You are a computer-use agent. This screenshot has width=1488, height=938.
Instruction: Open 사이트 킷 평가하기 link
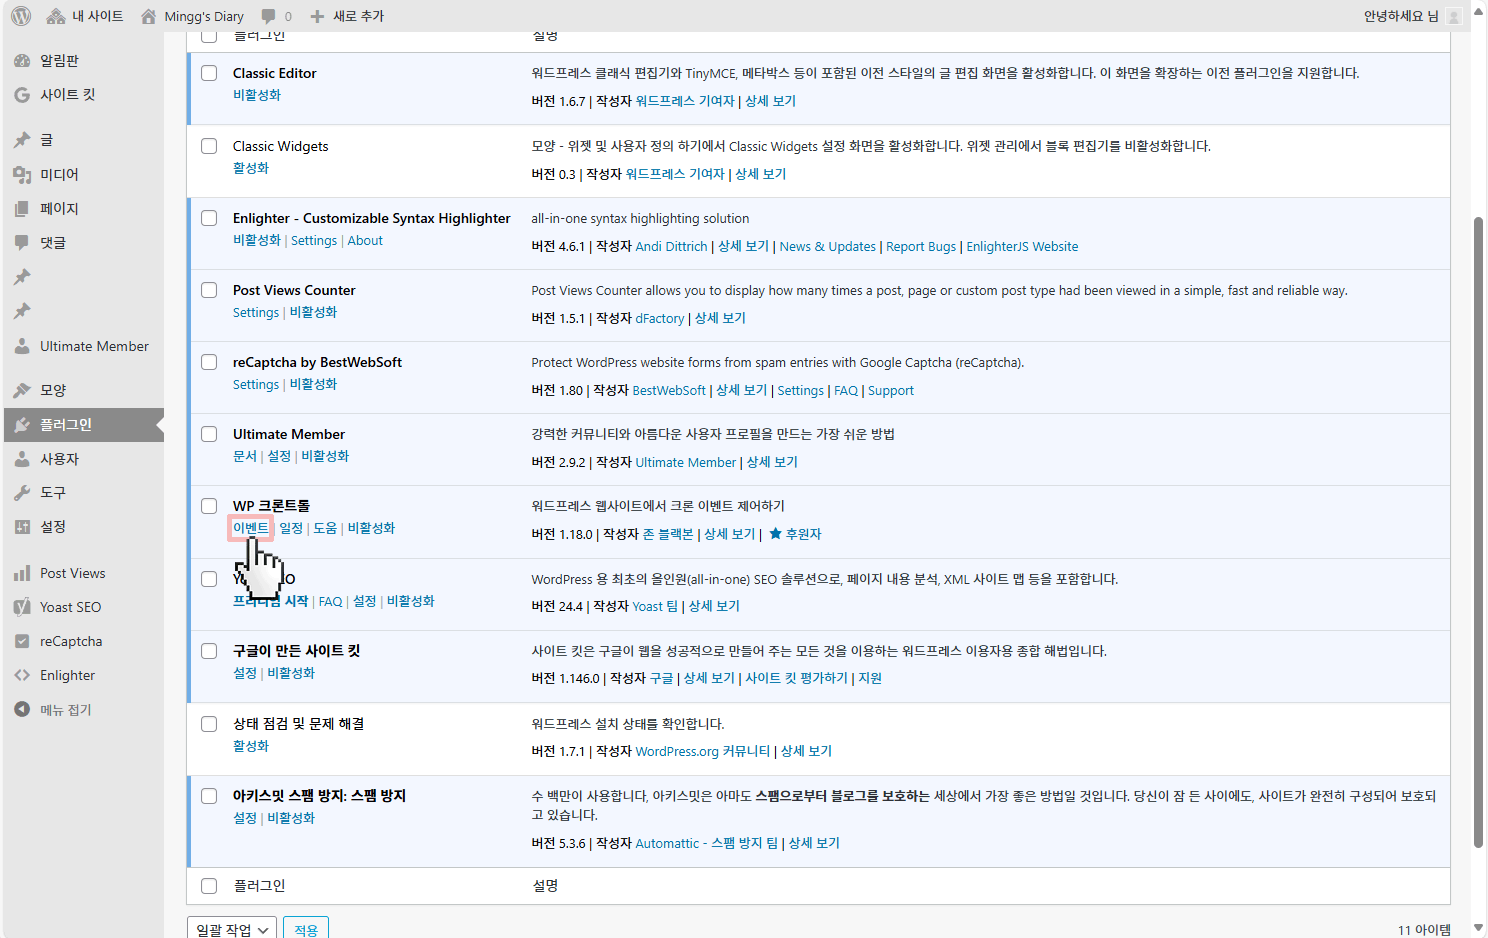point(796,678)
